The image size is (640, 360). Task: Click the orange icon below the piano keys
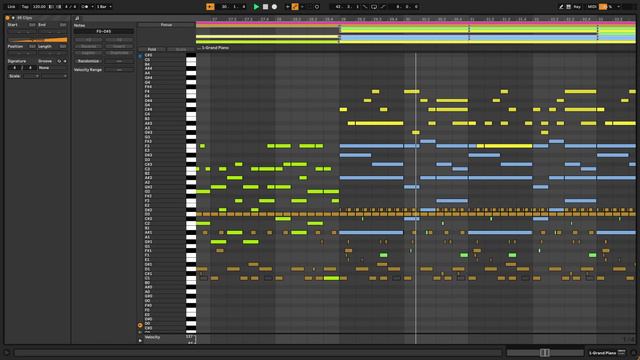[x=140, y=325]
